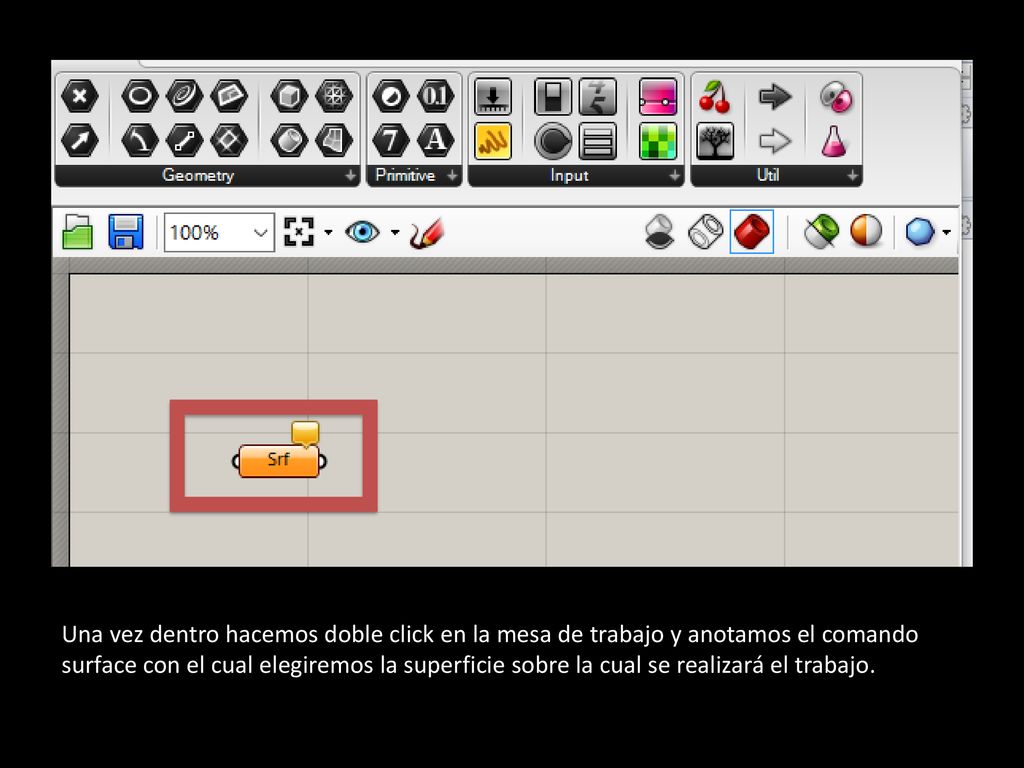The height and width of the screenshot is (768, 1024).
Task: Open the Util panel label
Action: (767, 175)
